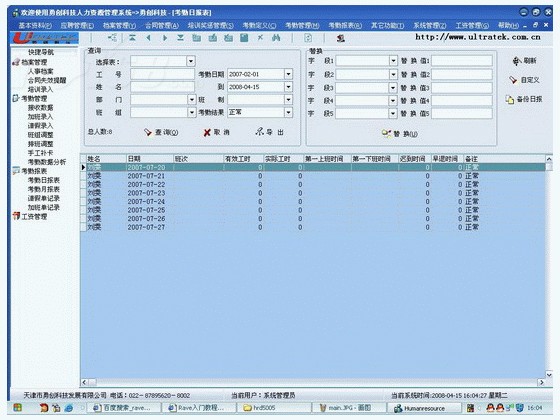Open the 字段3 field dropdown
The image size is (560, 420).
[393, 88]
